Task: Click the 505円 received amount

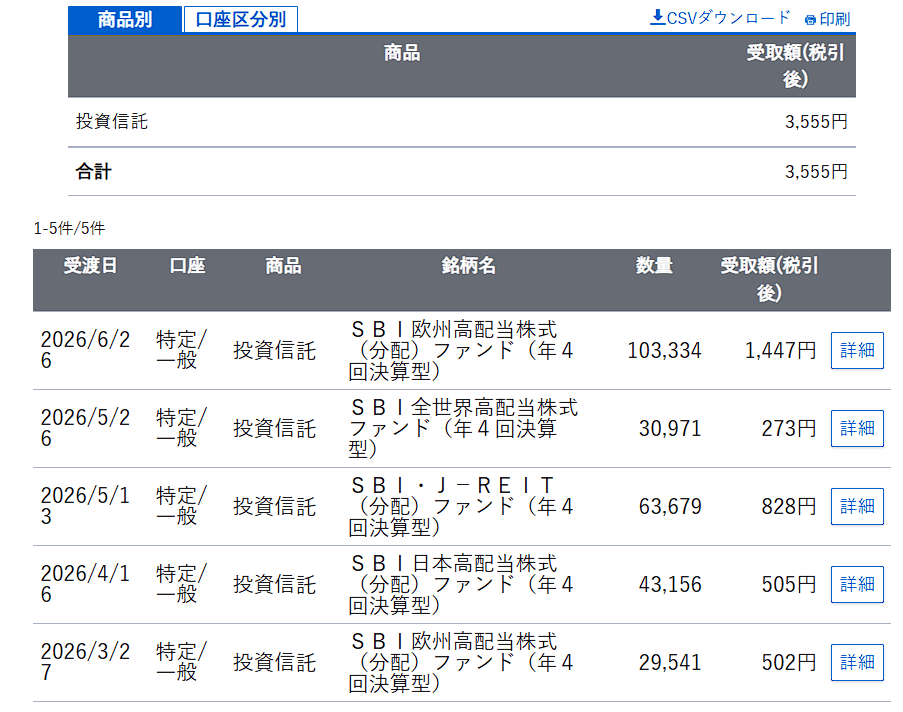Action: click(x=789, y=584)
